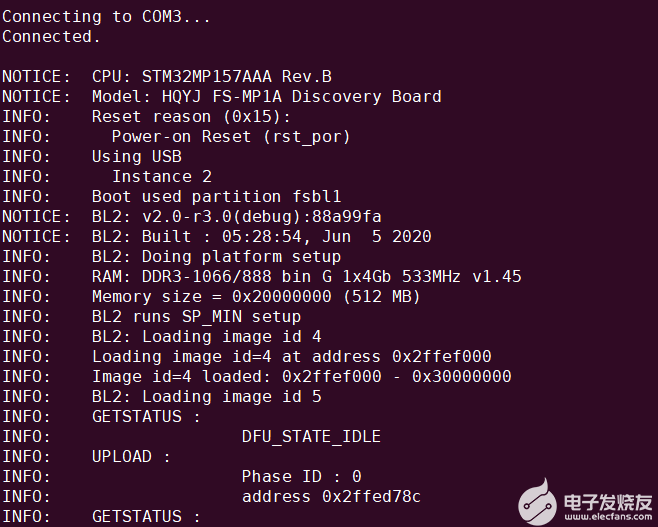Click the RAM DDR3-1066/888 info line
This screenshot has height=527, width=658.
306,276
